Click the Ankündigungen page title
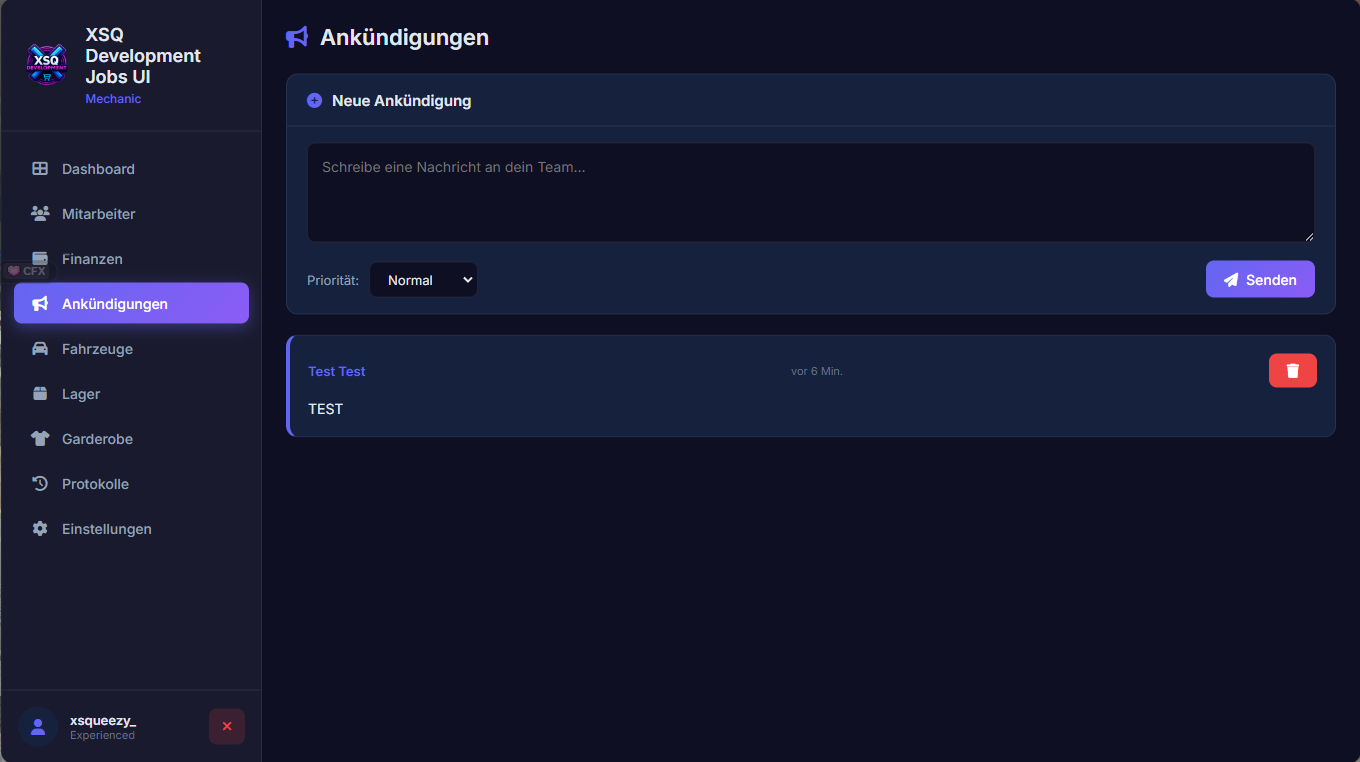Image resolution: width=1360 pixels, height=762 pixels. 404,38
